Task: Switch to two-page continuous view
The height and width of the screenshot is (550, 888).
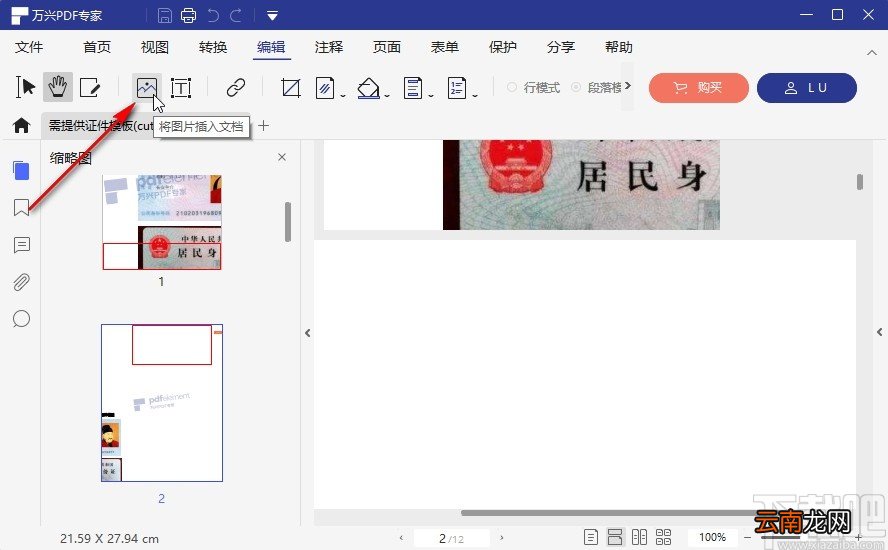Action: click(663, 538)
